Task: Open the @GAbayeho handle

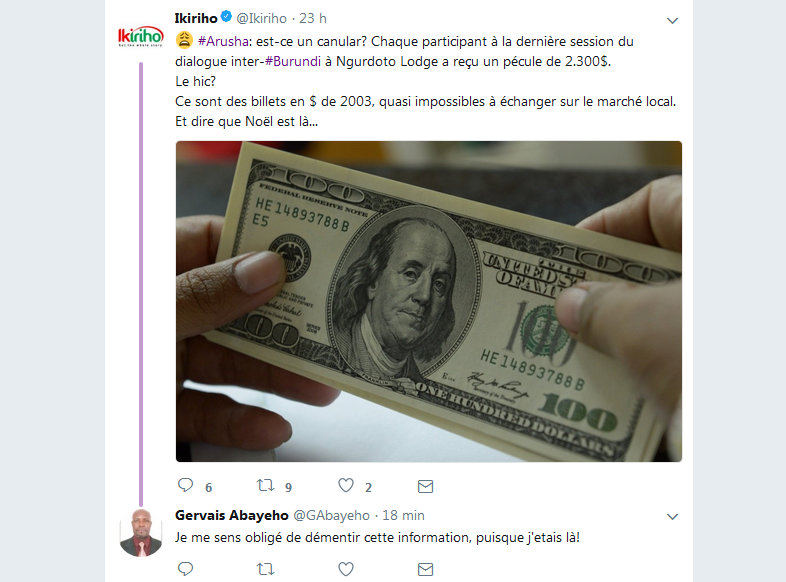Action: point(331,515)
